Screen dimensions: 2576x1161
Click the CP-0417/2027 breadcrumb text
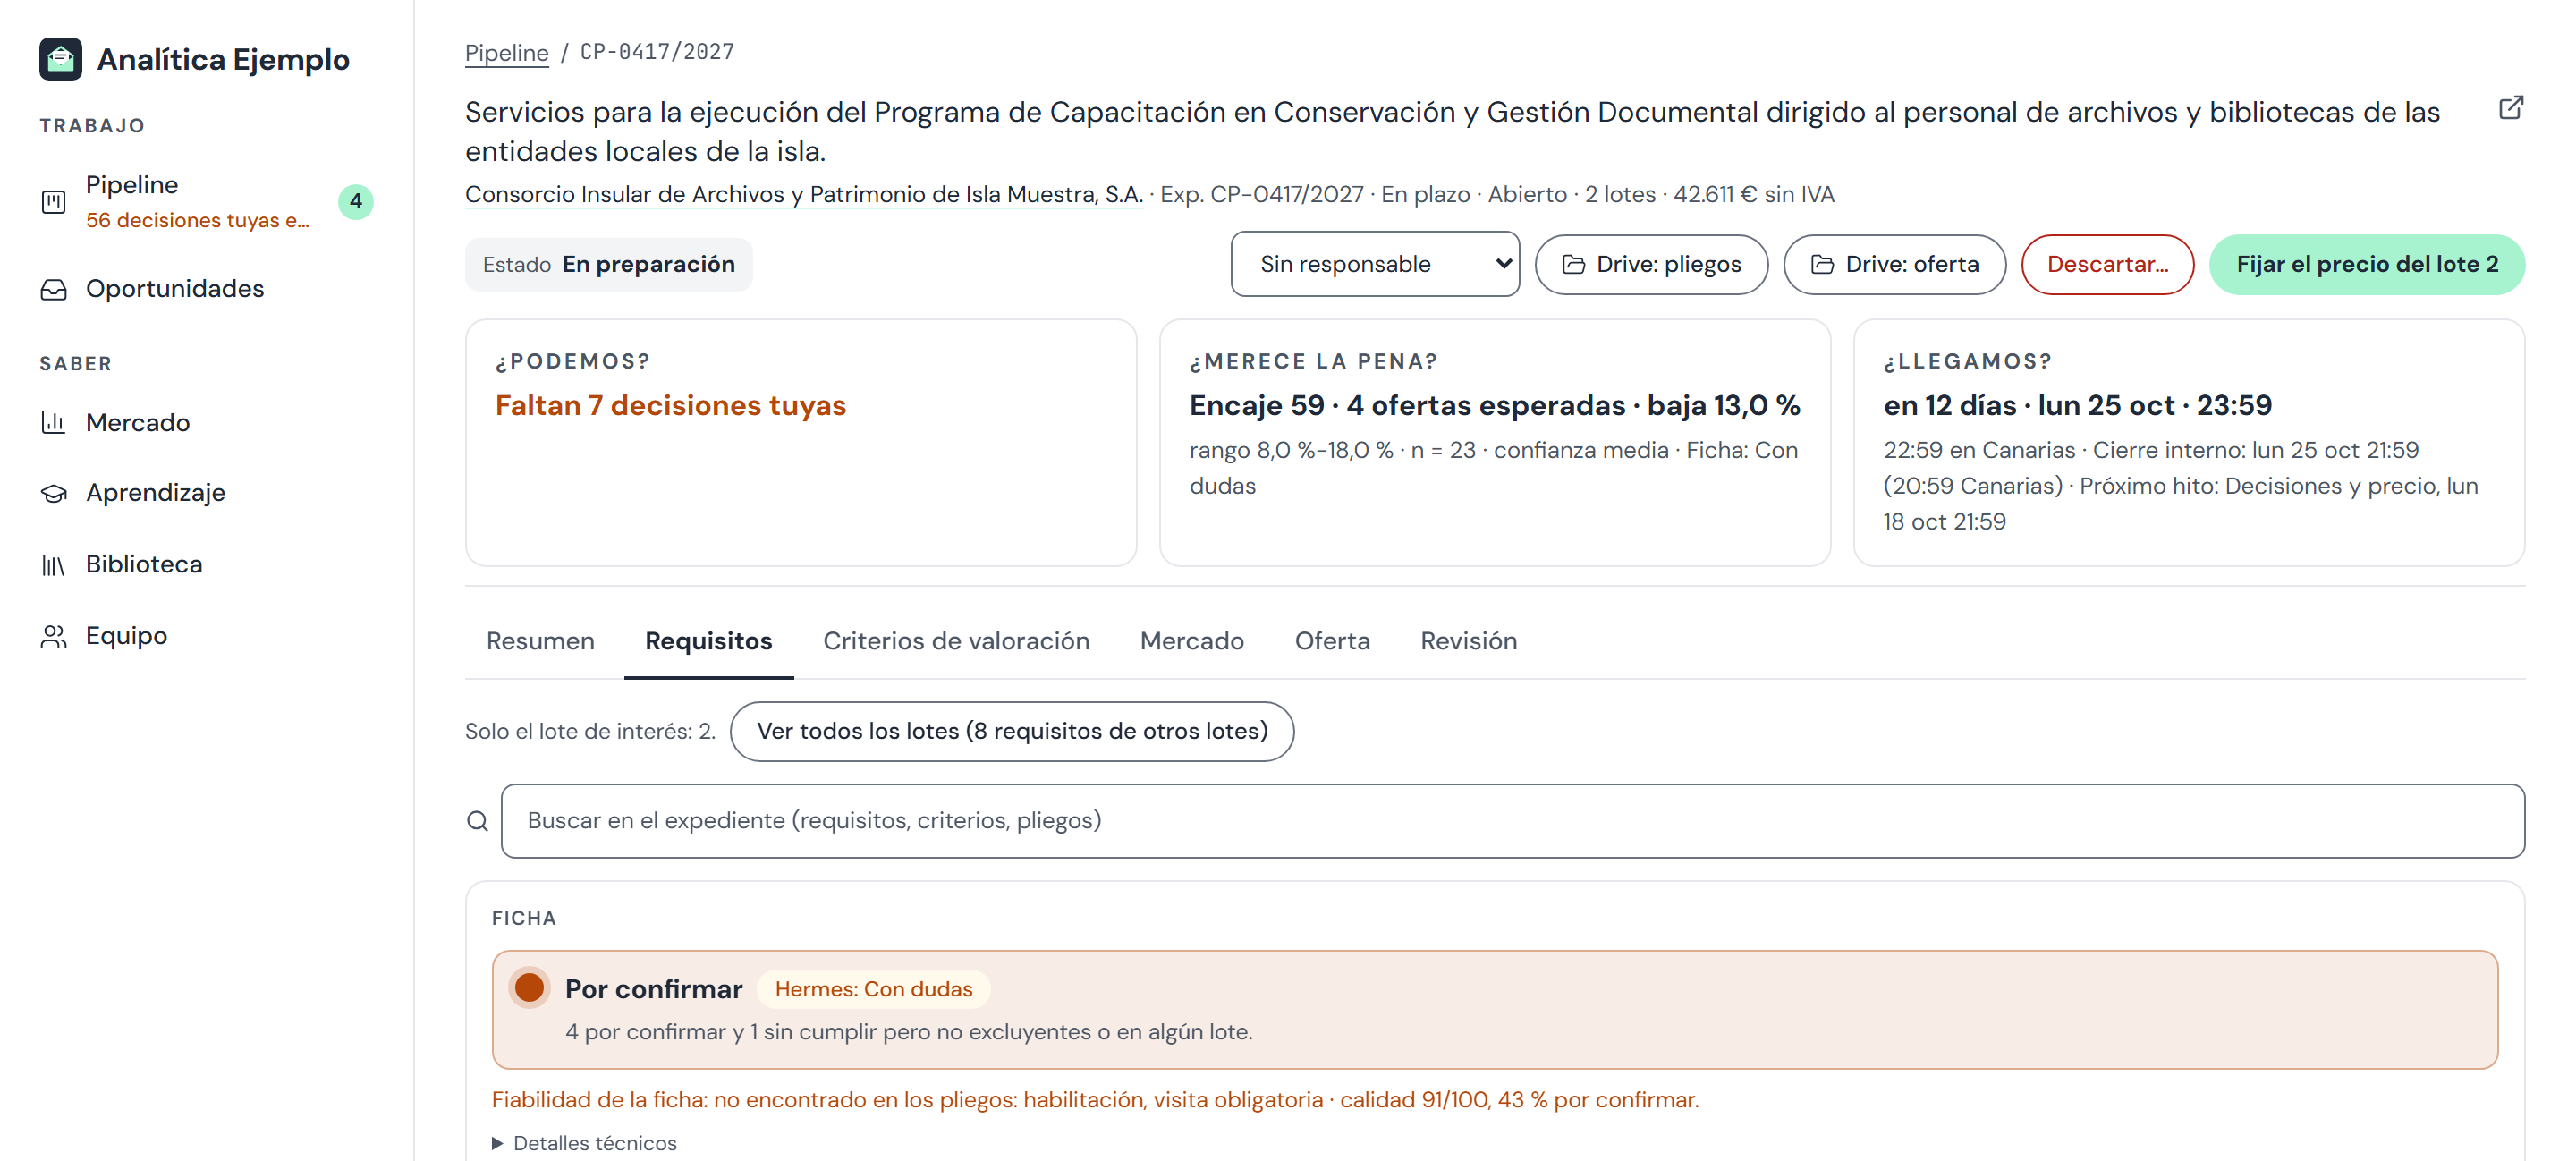click(x=657, y=52)
